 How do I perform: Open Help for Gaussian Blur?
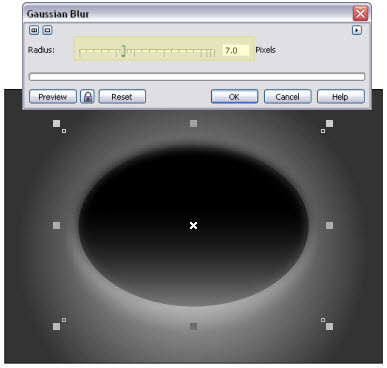(x=341, y=97)
